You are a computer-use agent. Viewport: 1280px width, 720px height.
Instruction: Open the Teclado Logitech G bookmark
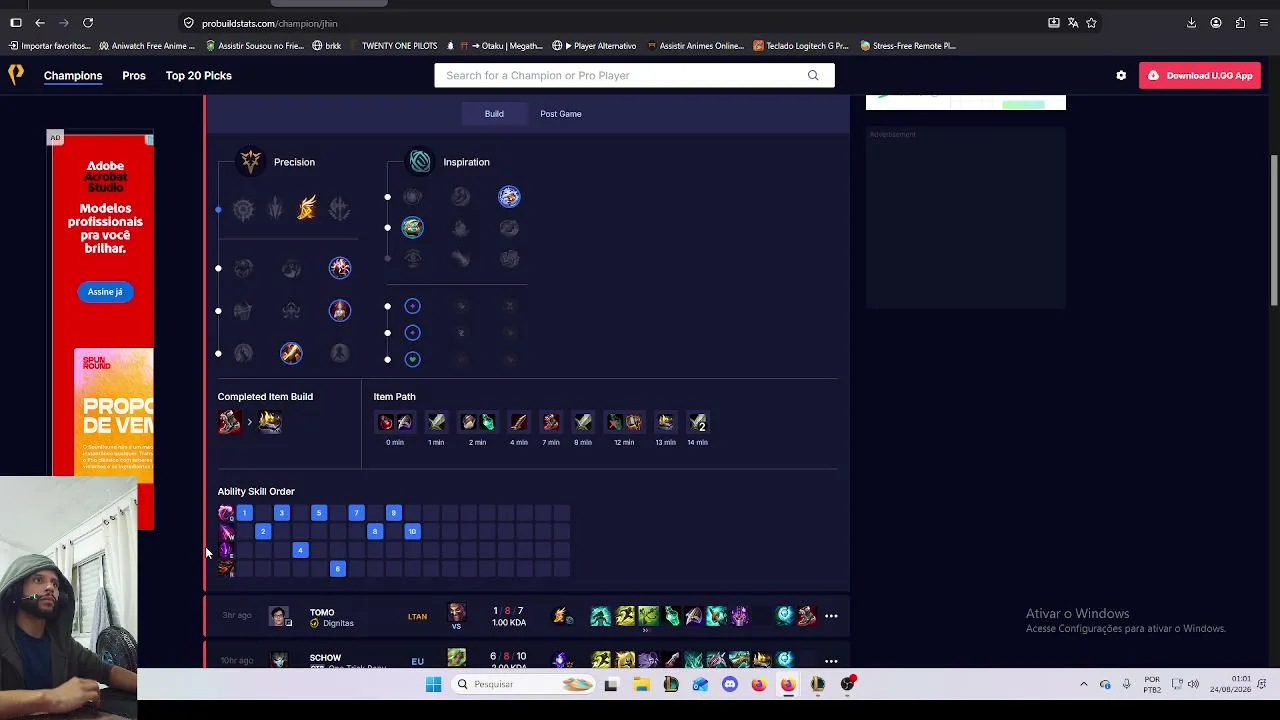(801, 45)
